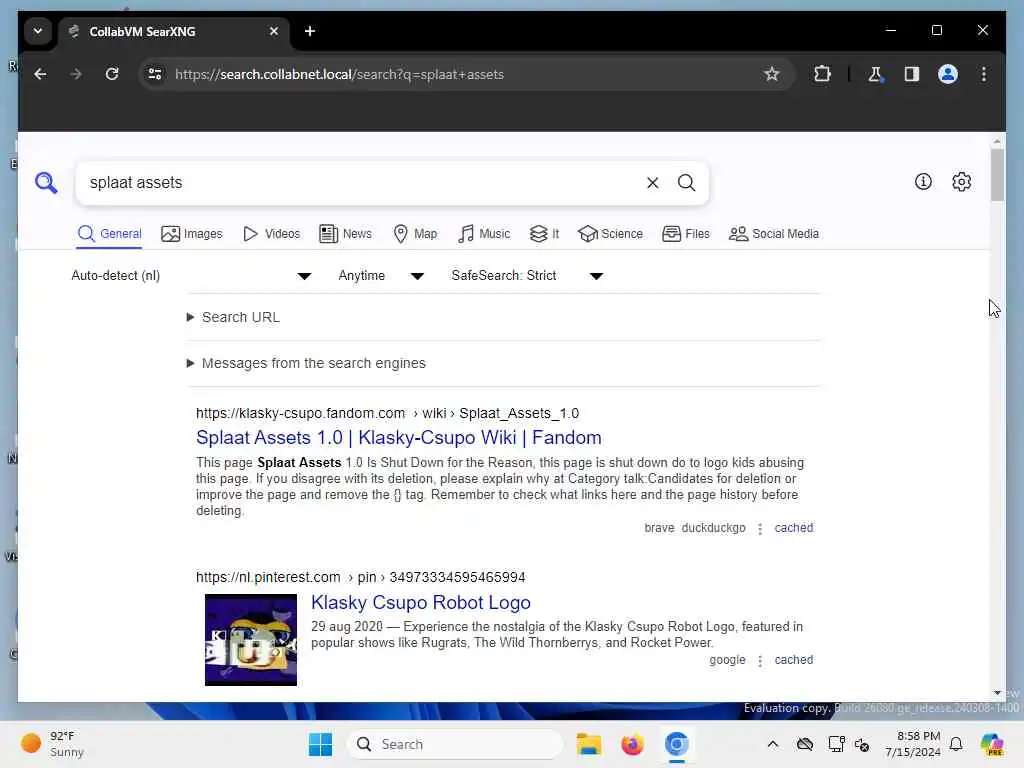Image resolution: width=1024 pixels, height=768 pixels.
Task: Reload the page
Action: pos(112,74)
